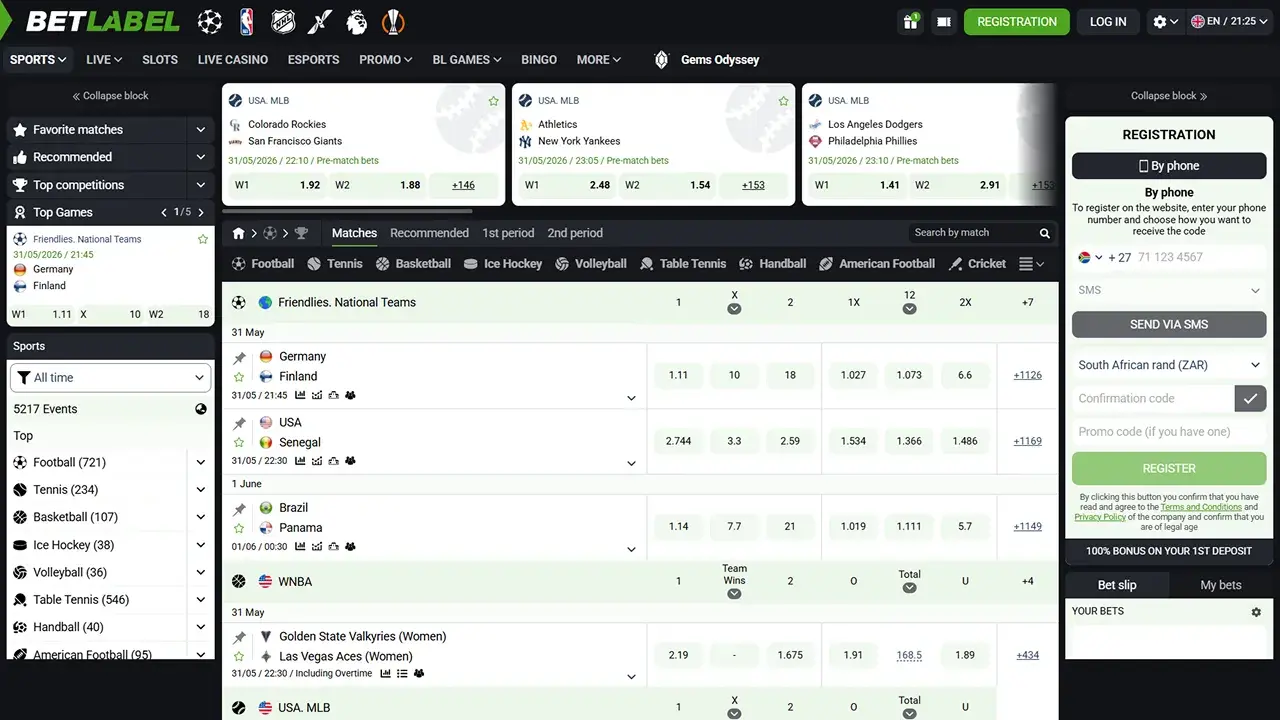Click the trophy icon in breadcrumb
1280x720 pixels.
point(302,233)
